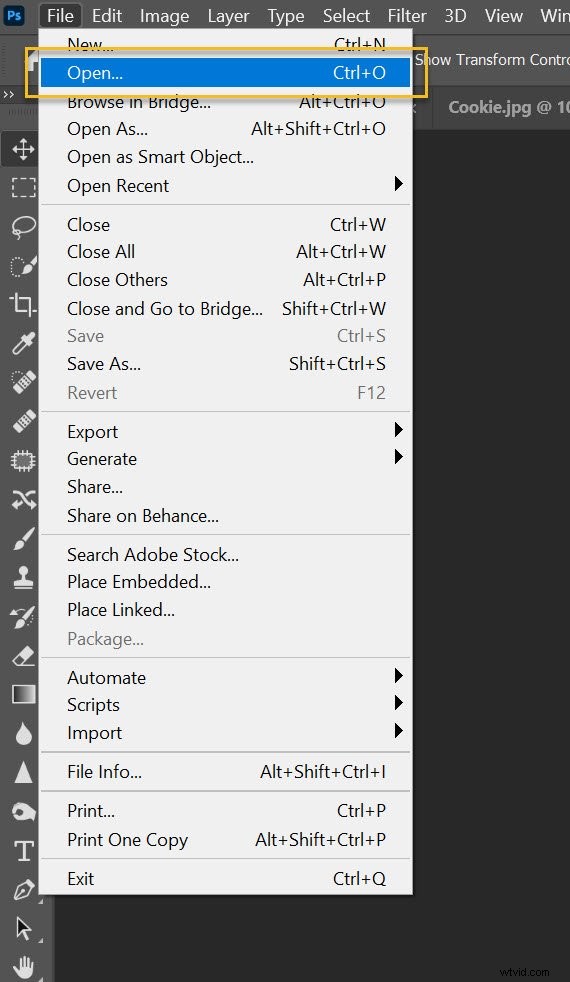Choose Open as Smart Object...
Viewport: 570px width, 982px height.
(x=225, y=157)
